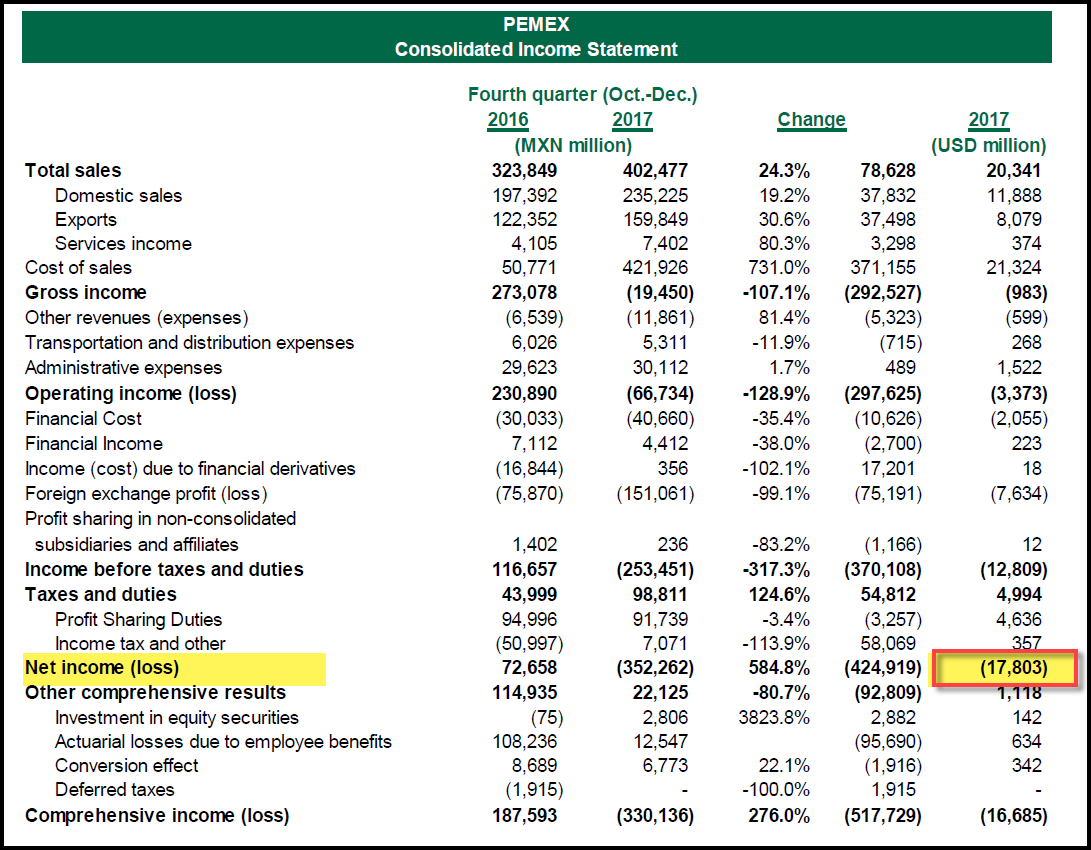The image size is (1091, 850).
Task: Click the Conversion effect row label
Action: pos(127,766)
